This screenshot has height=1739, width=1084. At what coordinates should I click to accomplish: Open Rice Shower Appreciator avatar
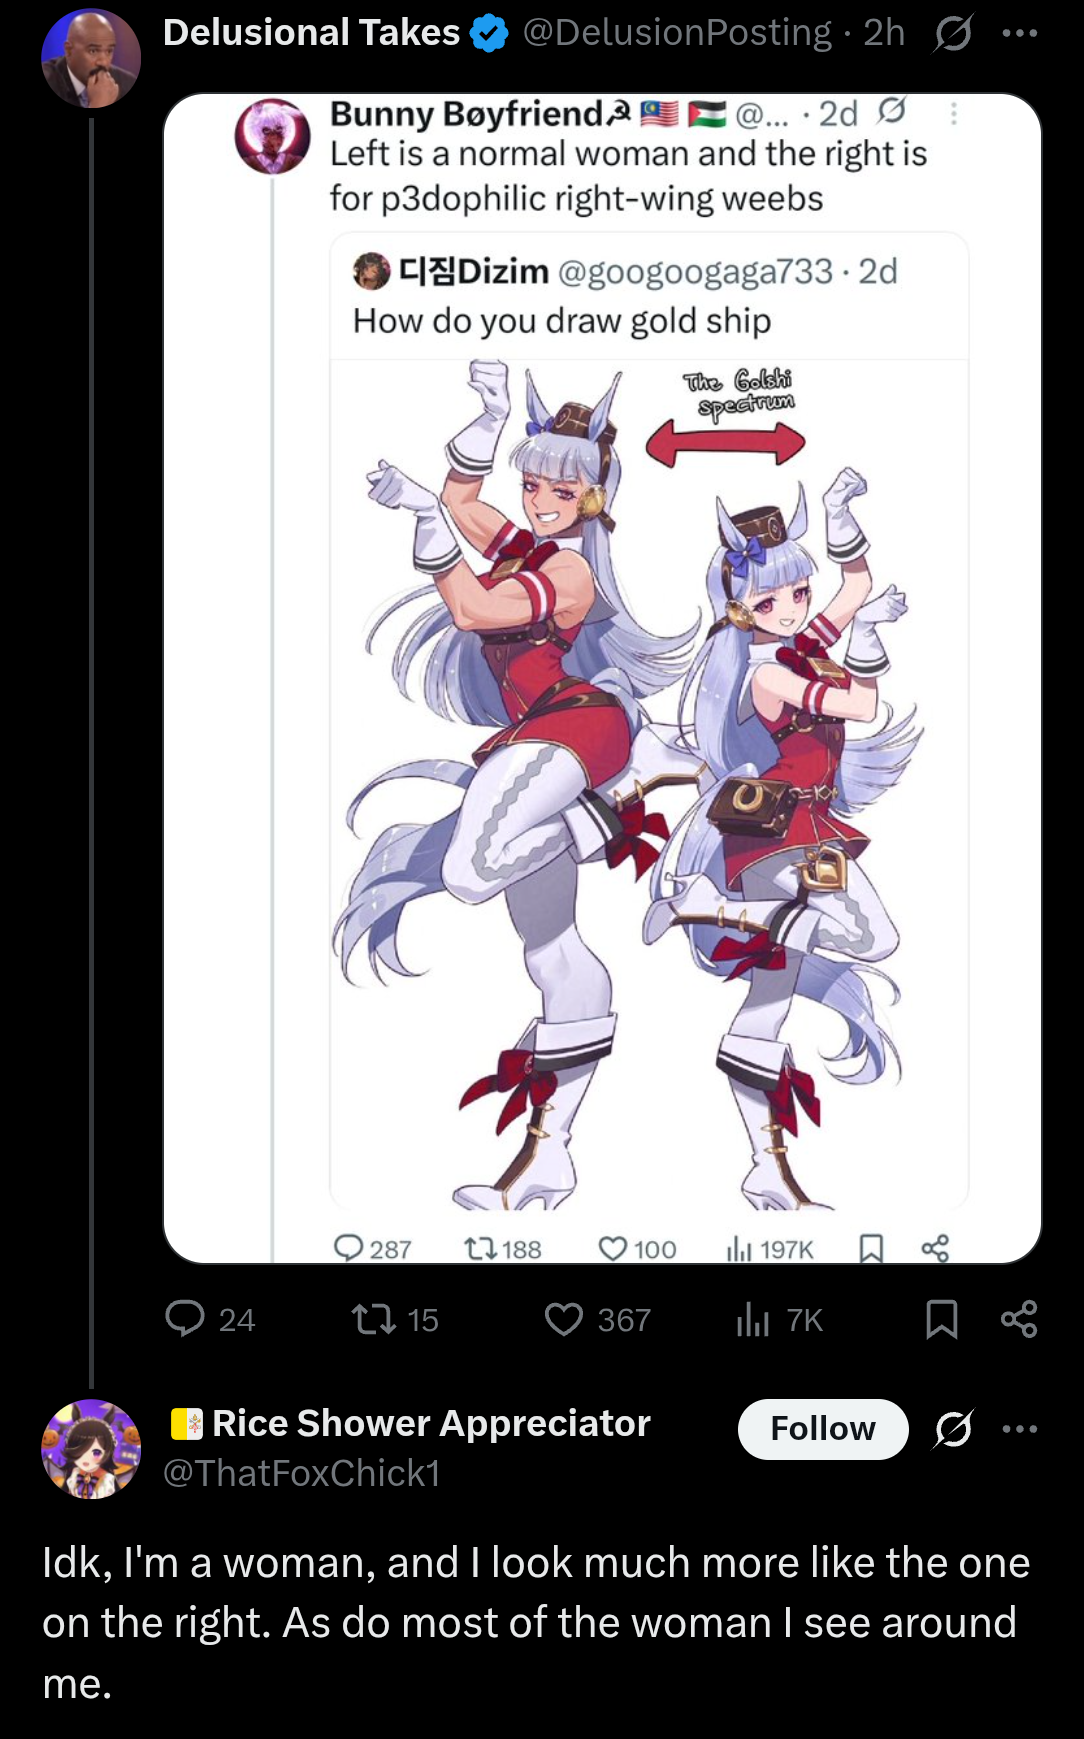click(x=91, y=1448)
